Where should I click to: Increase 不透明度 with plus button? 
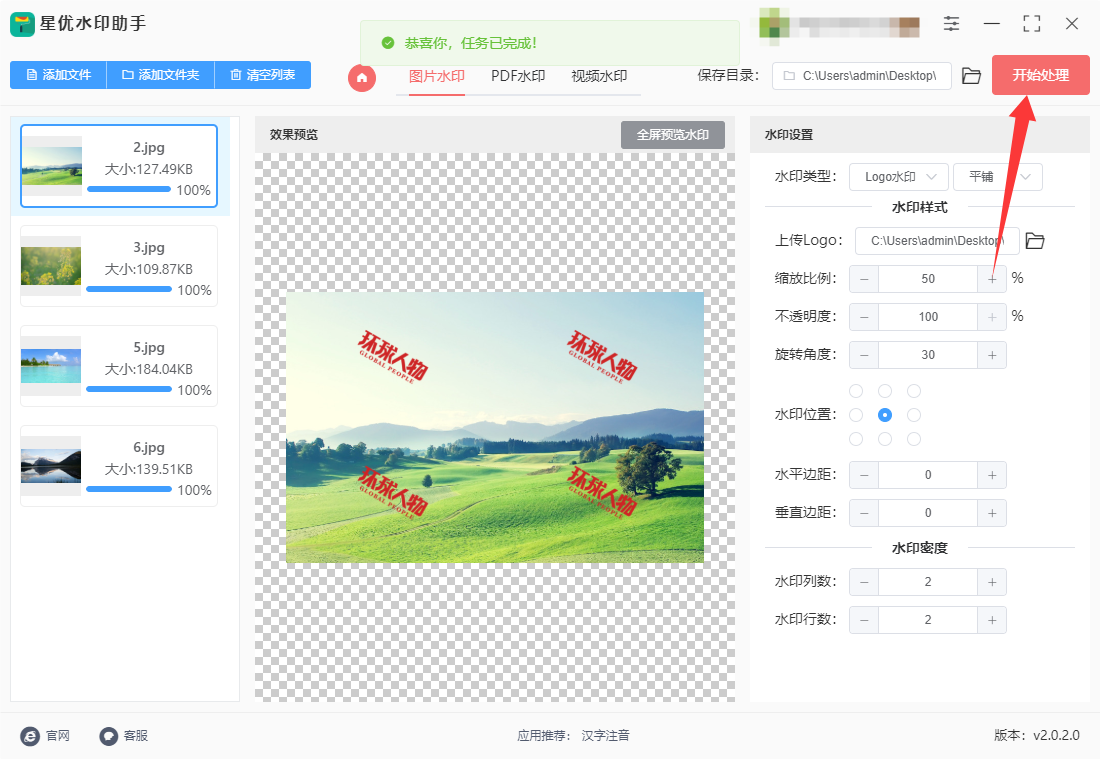[x=992, y=316]
